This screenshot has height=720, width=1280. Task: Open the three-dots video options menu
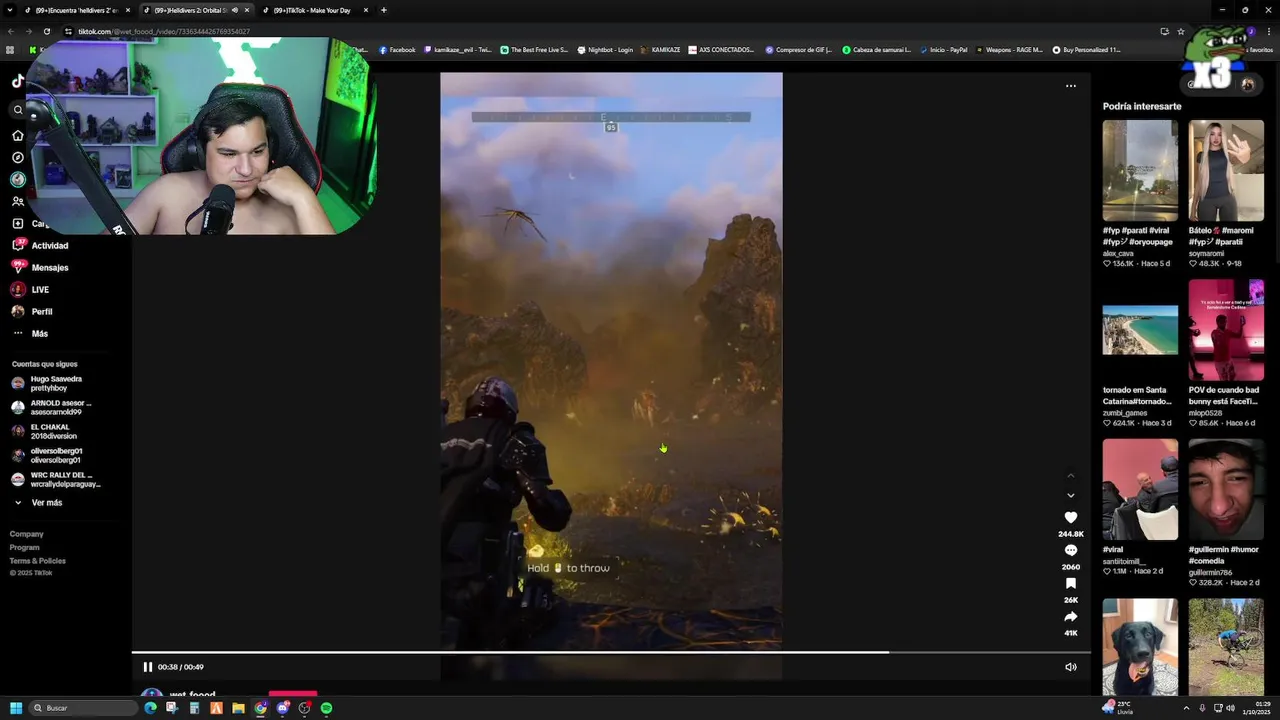pos(1070,86)
